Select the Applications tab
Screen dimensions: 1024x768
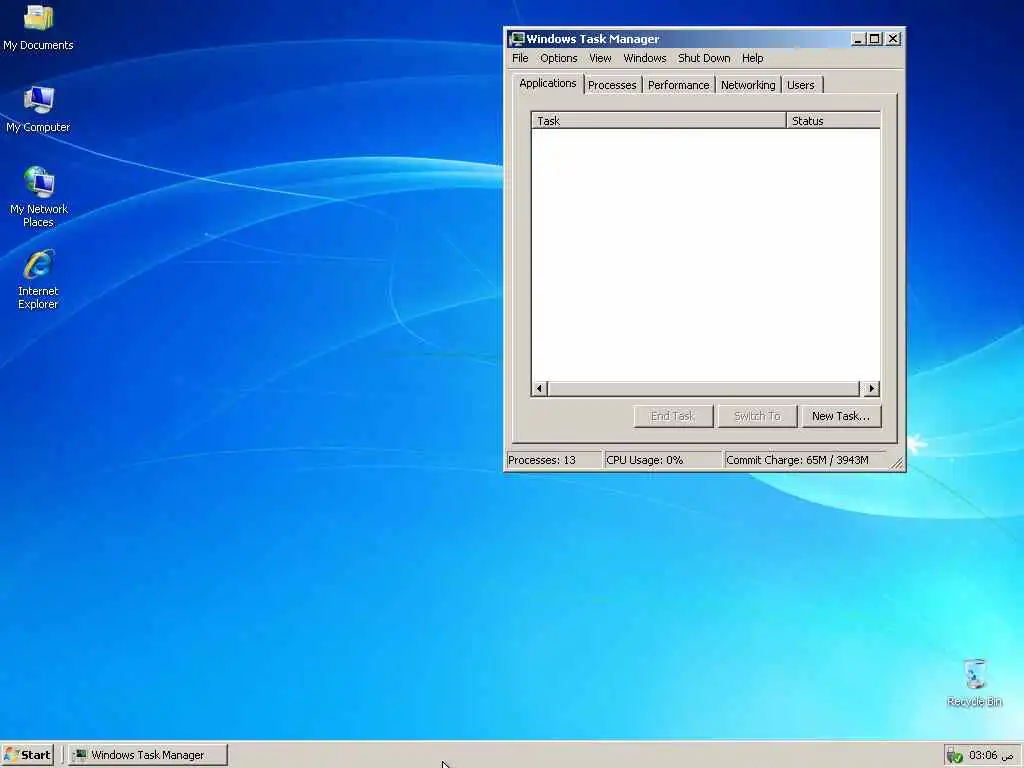(547, 84)
